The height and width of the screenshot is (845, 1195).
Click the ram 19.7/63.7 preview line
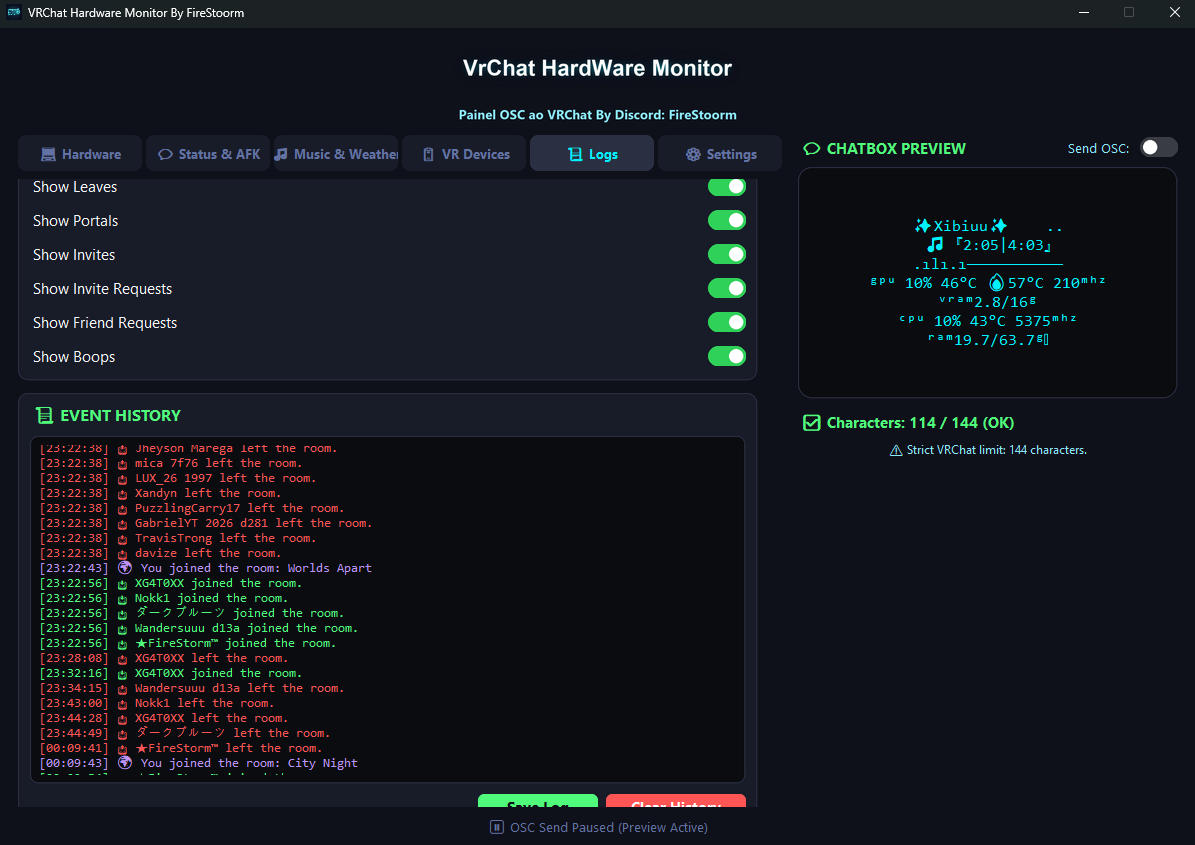click(x=988, y=340)
